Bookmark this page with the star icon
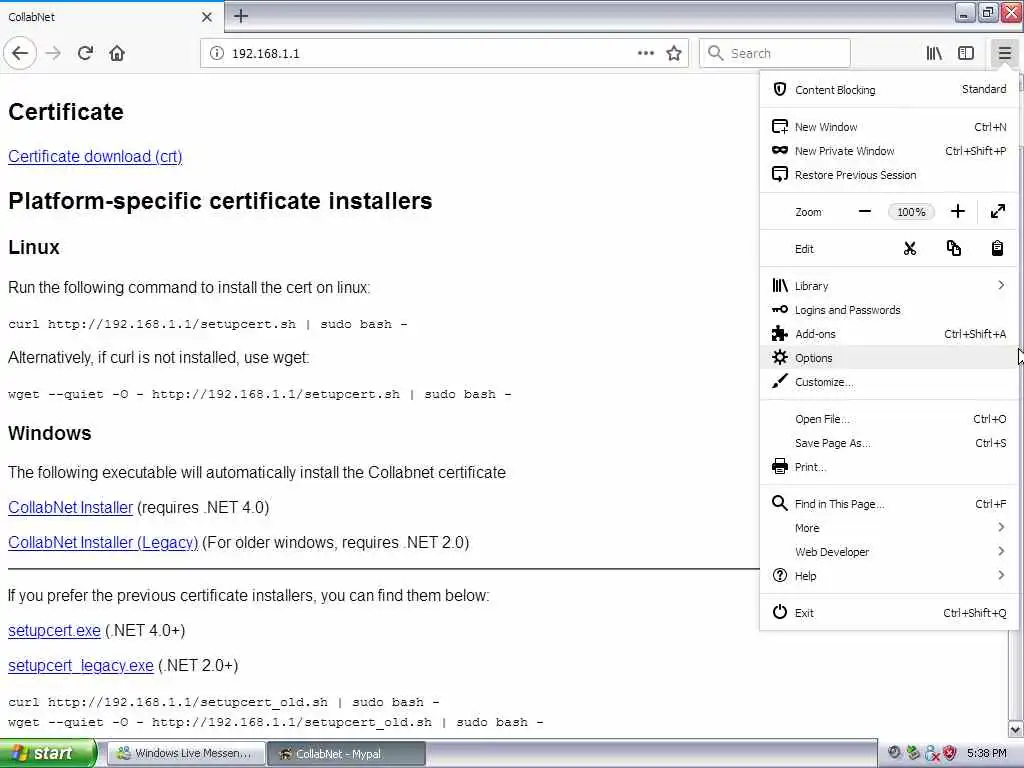Screen dimensions: 1024x768 pos(674,53)
